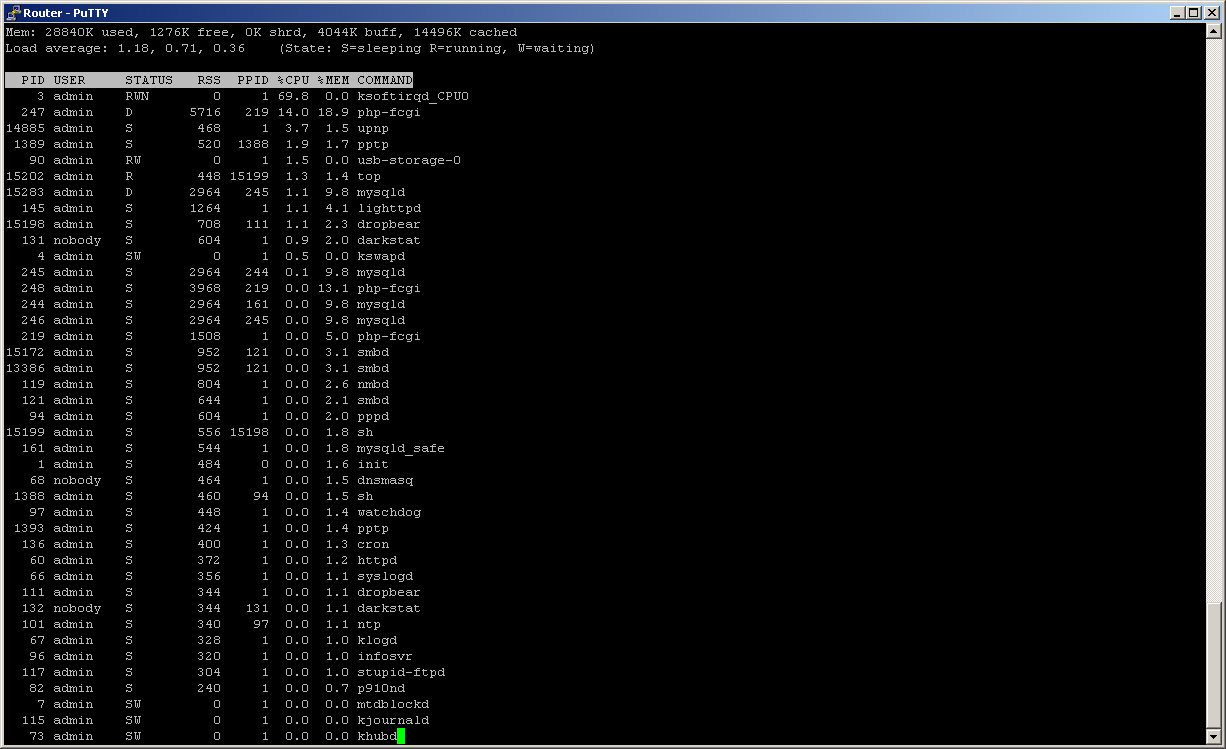
Task: Click 'smbd' in the PID 15172 row
Action: (373, 352)
